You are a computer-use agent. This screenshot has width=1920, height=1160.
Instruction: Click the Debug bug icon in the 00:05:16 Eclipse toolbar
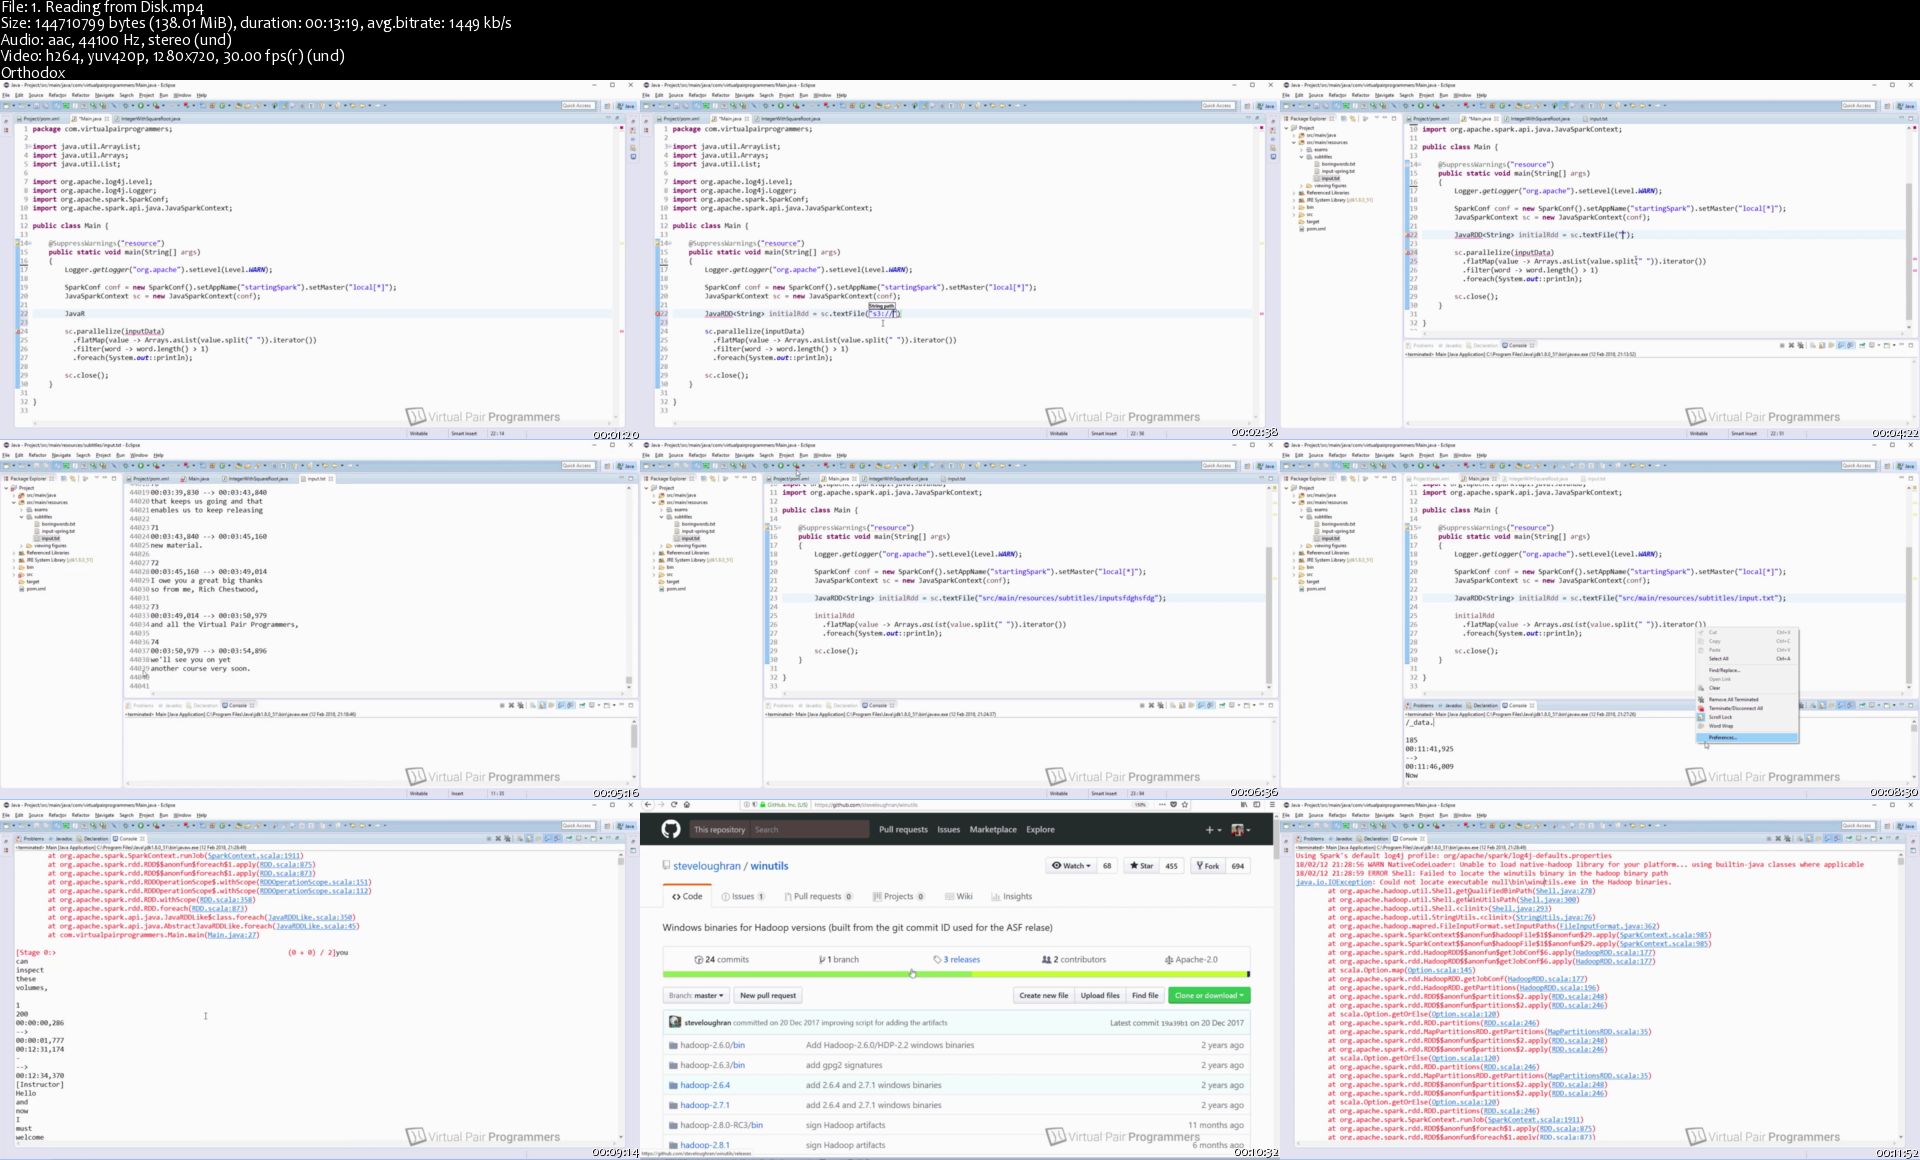[125, 465]
